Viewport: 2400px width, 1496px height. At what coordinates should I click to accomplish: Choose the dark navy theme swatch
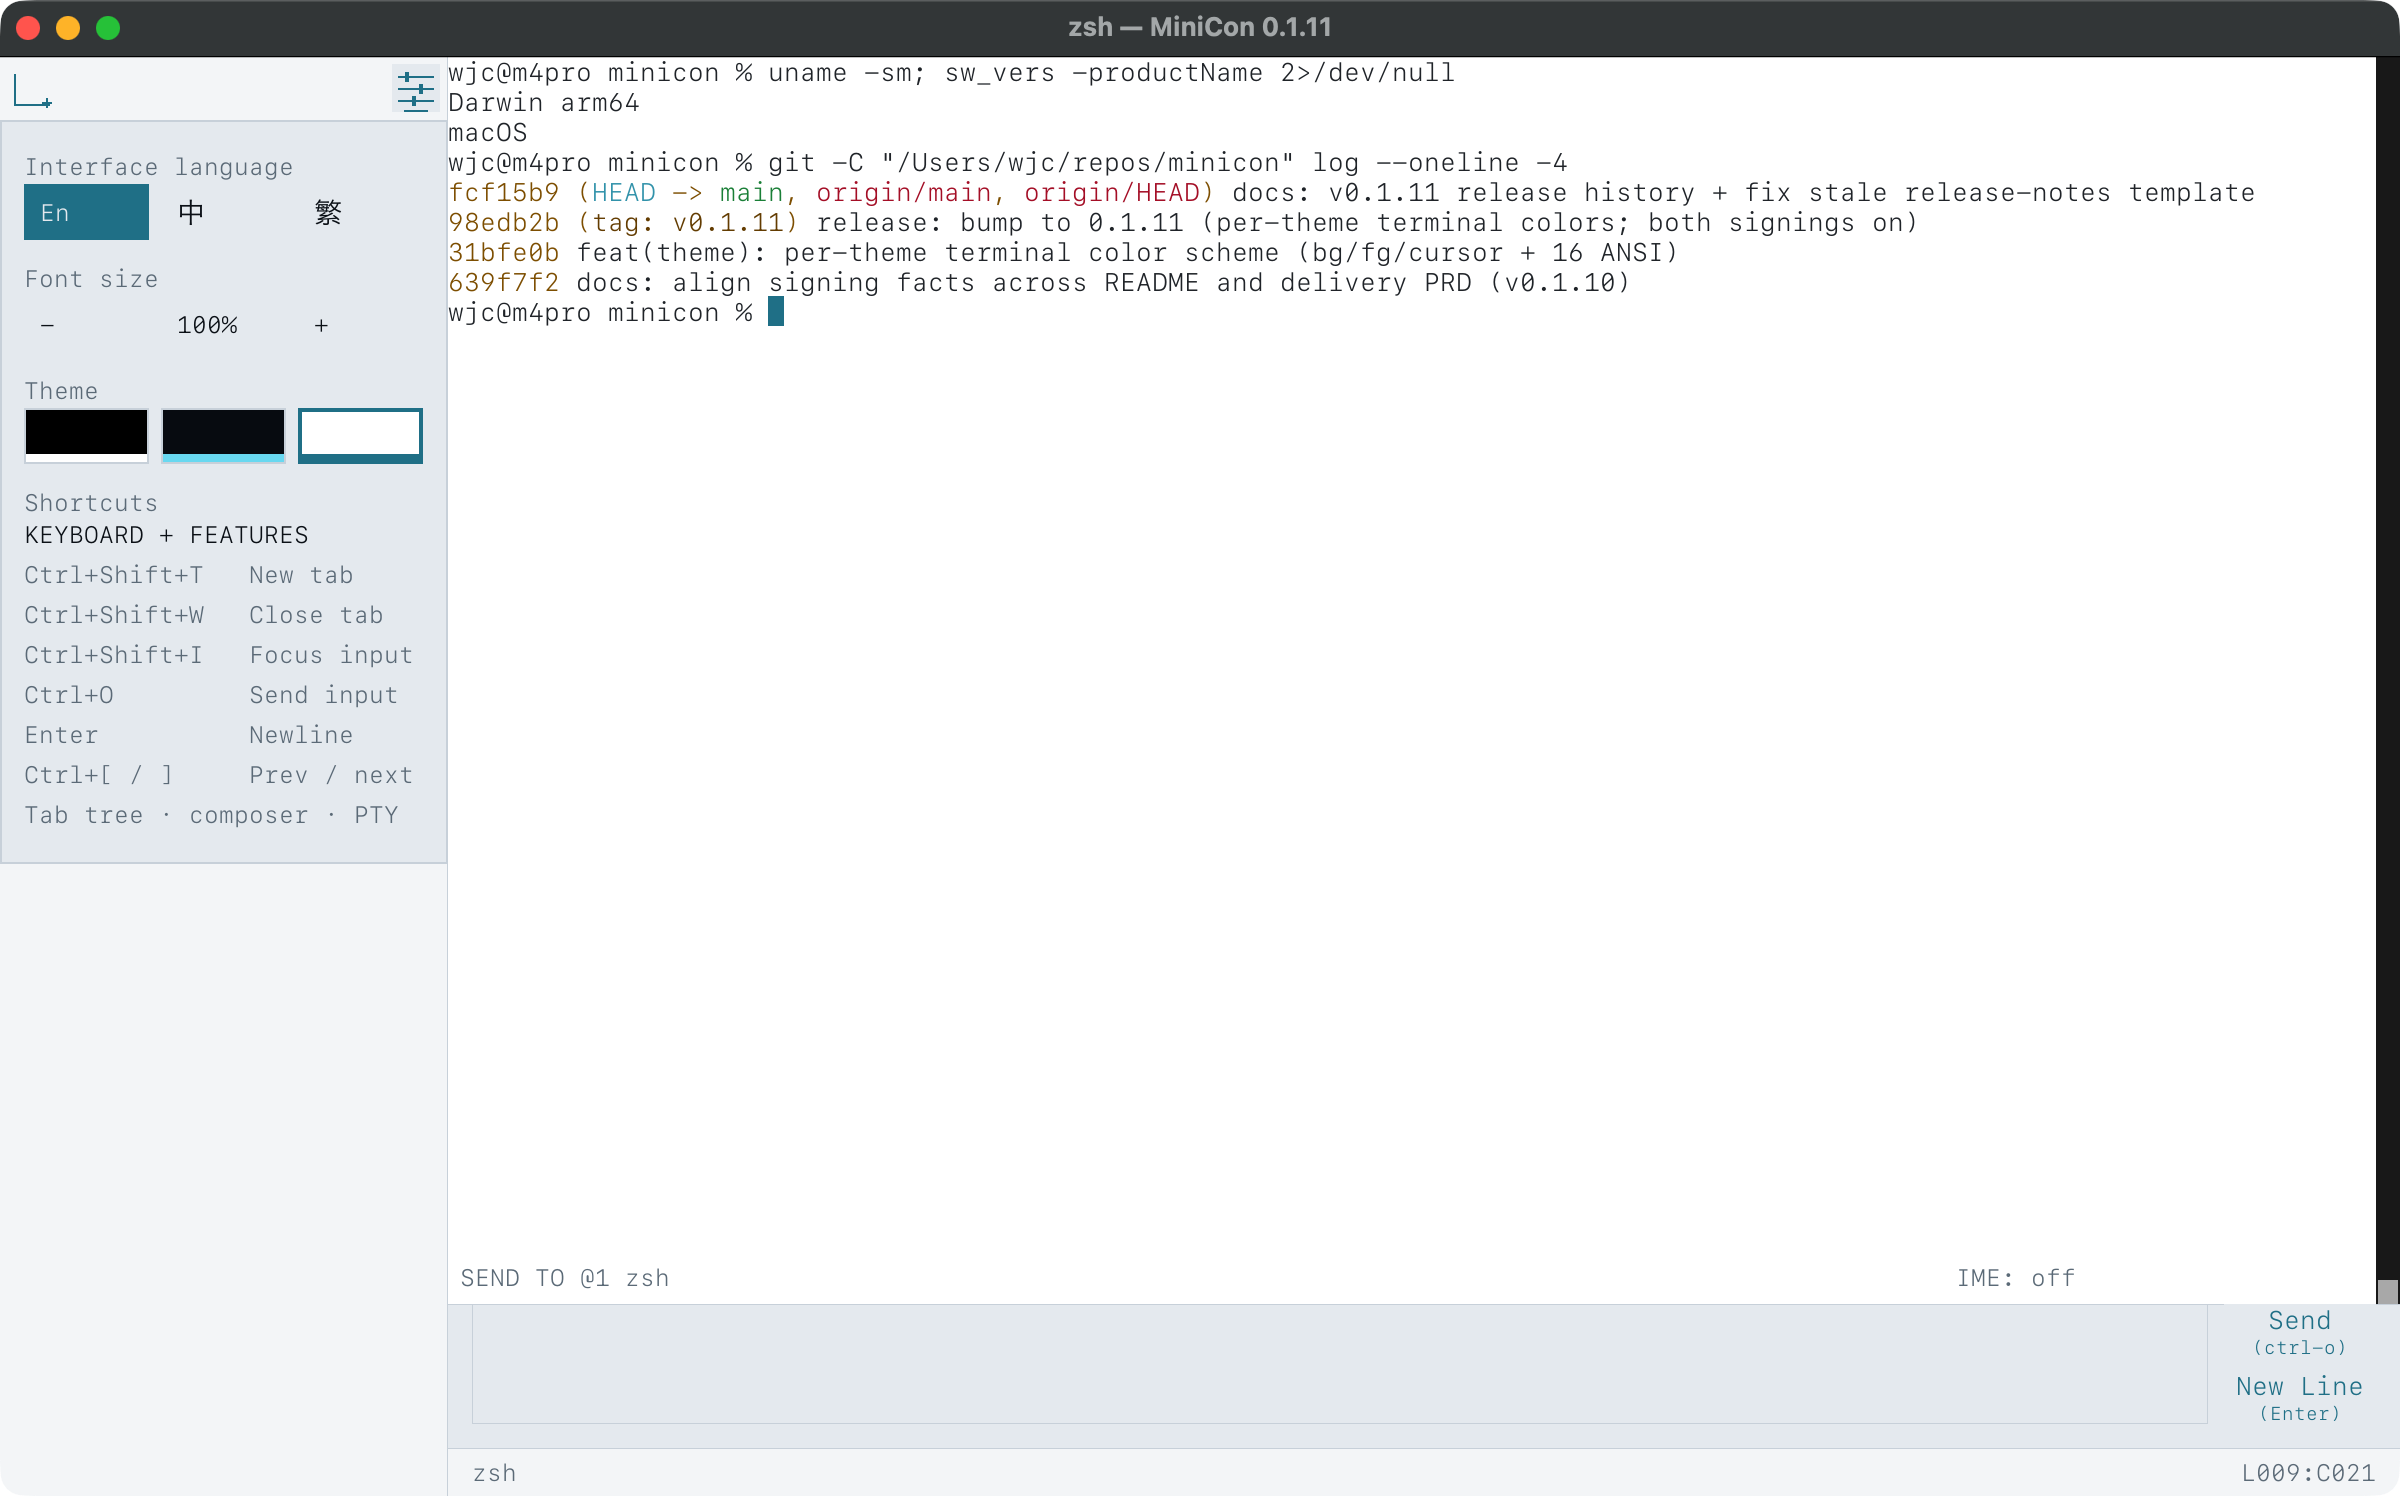223,435
